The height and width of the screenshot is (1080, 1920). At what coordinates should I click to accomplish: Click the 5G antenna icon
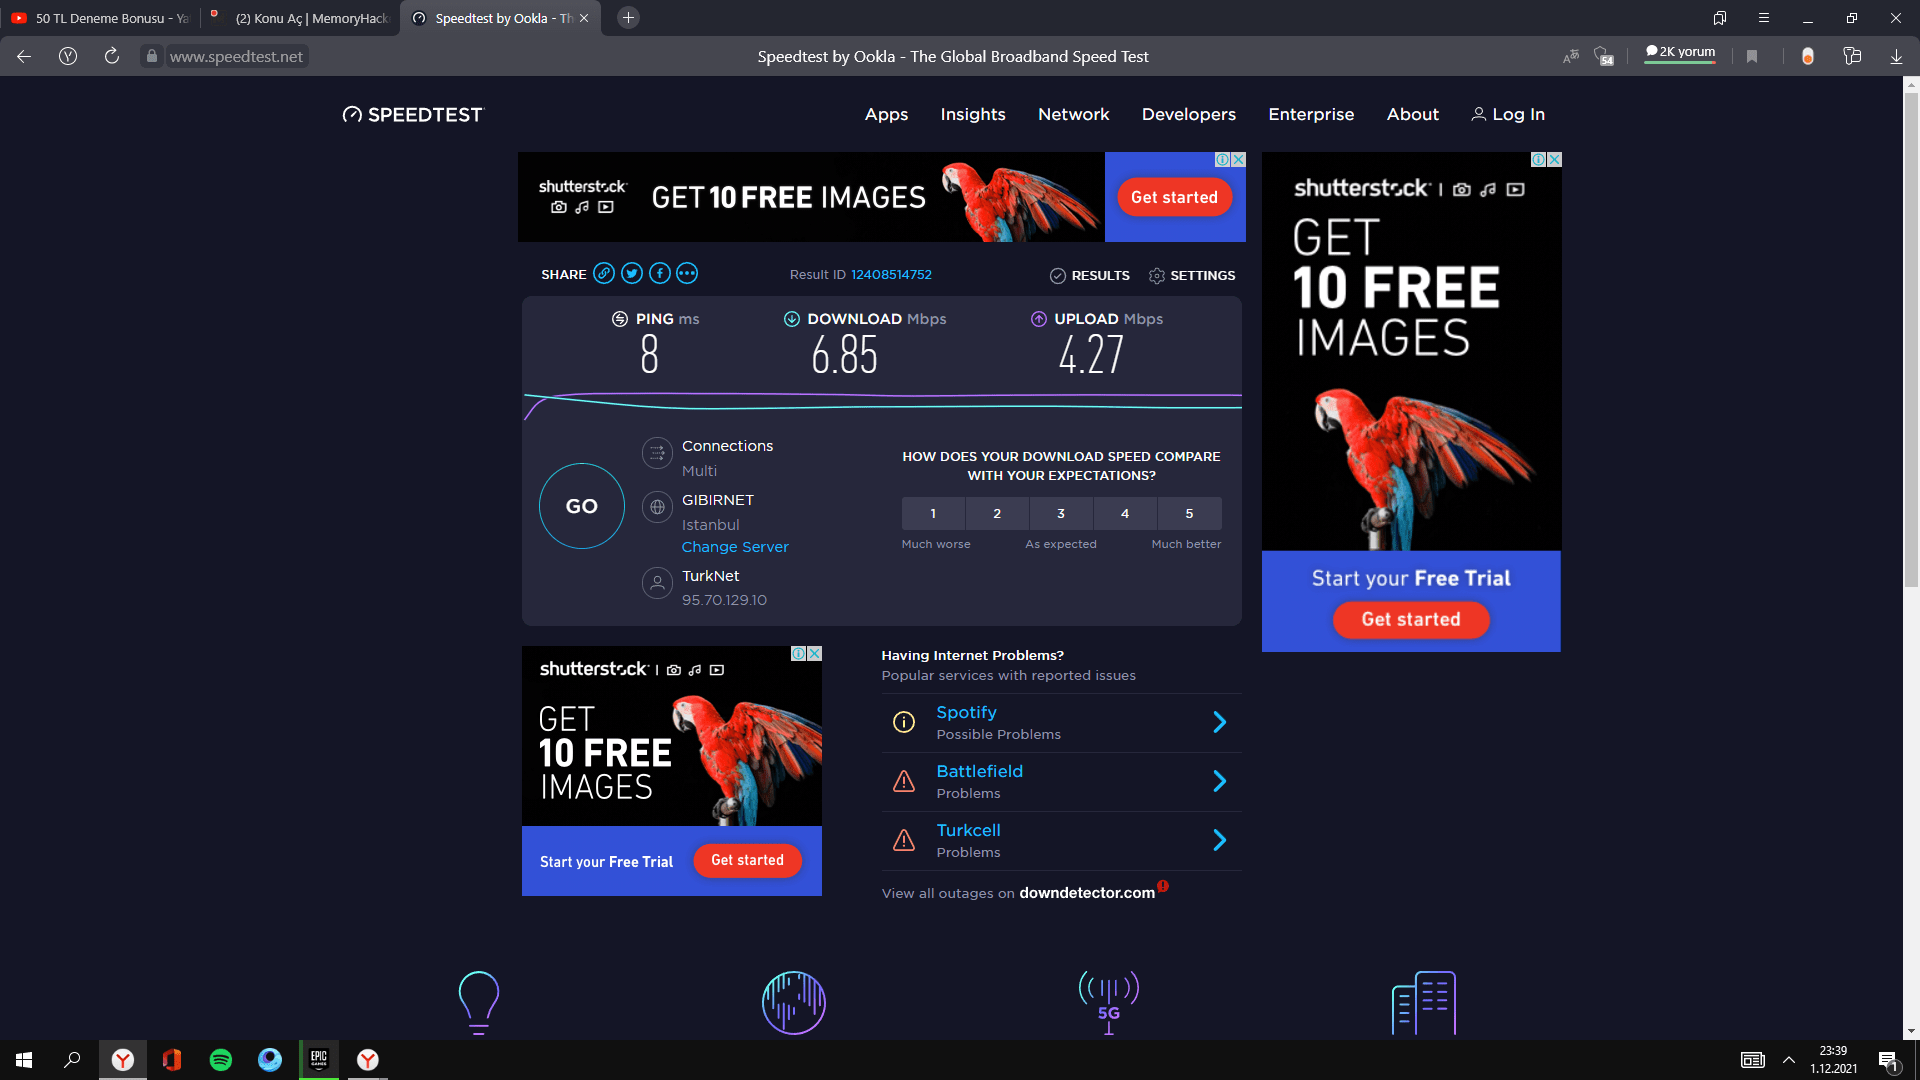[1109, 1002]
